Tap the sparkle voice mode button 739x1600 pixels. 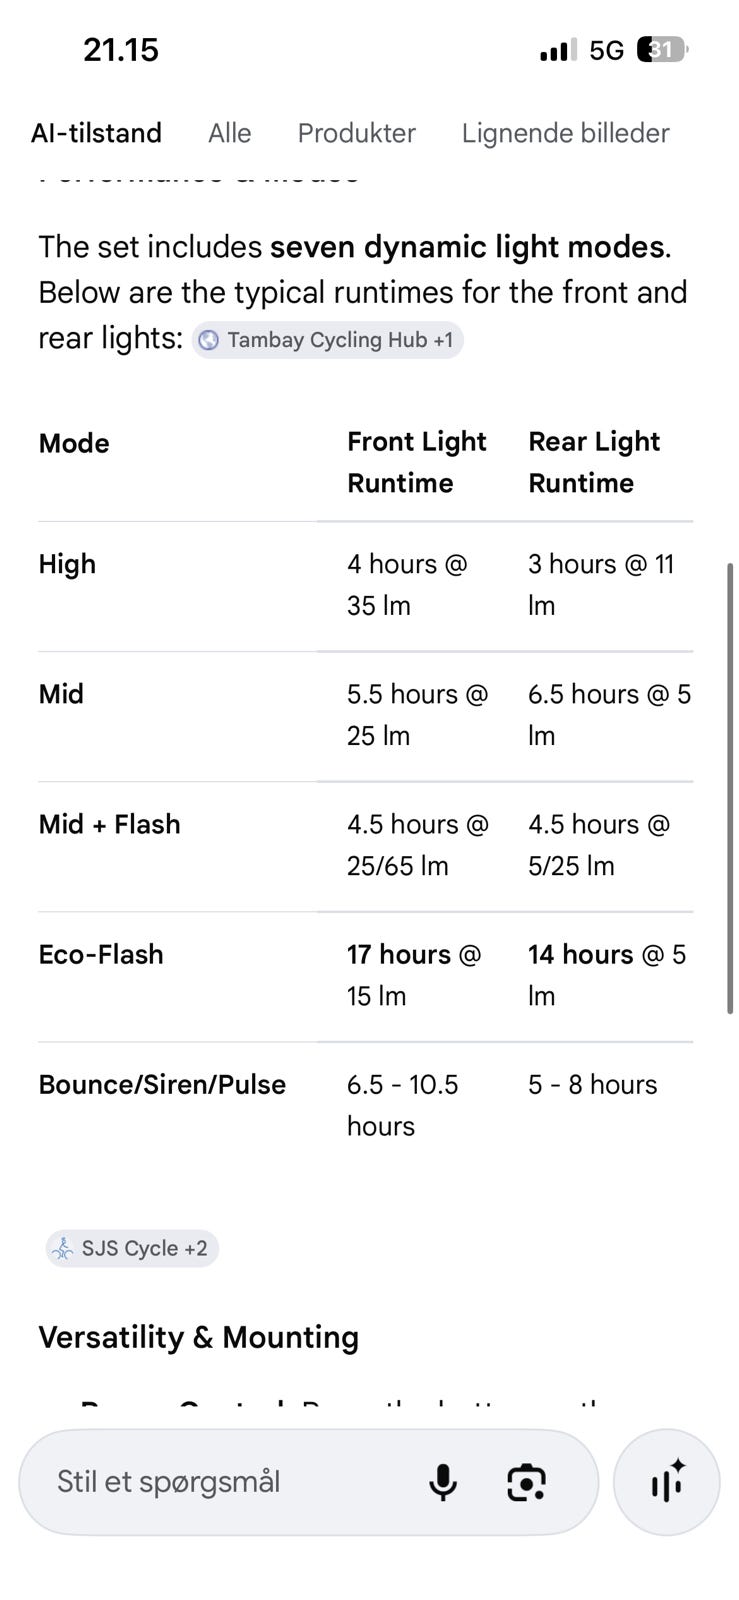[x=666, y=1482]
